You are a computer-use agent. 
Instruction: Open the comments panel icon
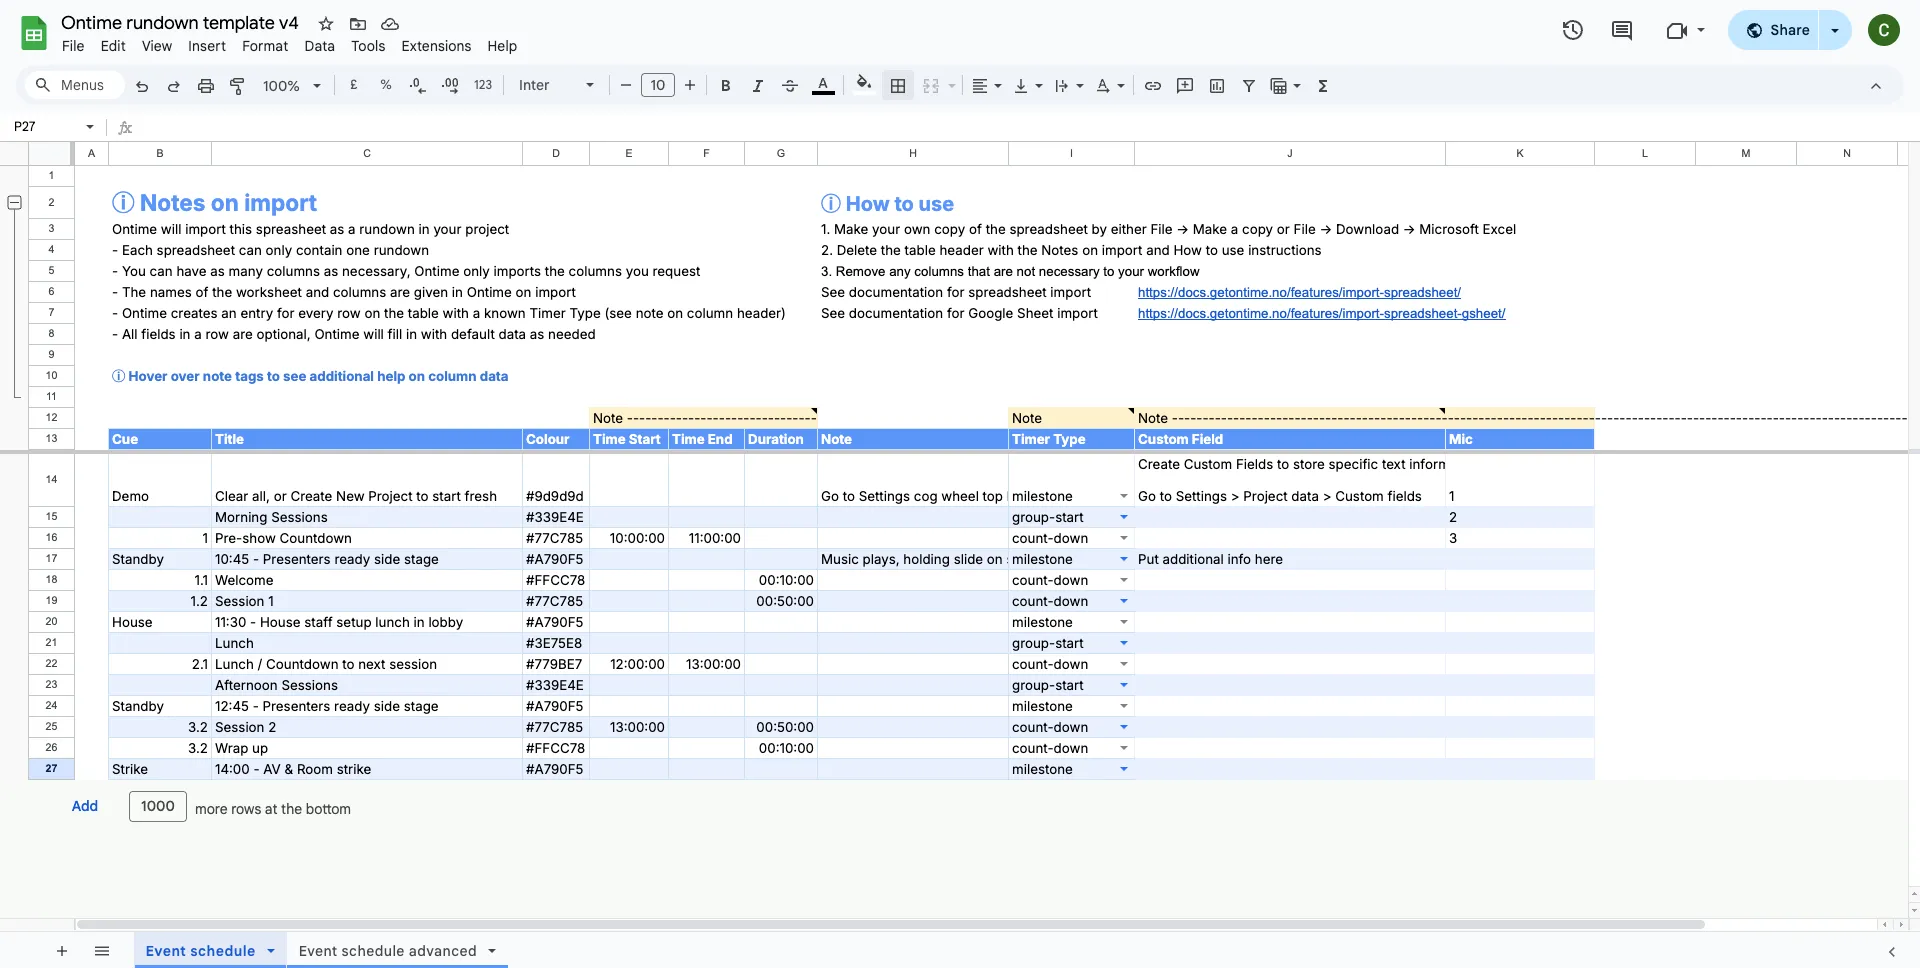(x=1621, y=30)
